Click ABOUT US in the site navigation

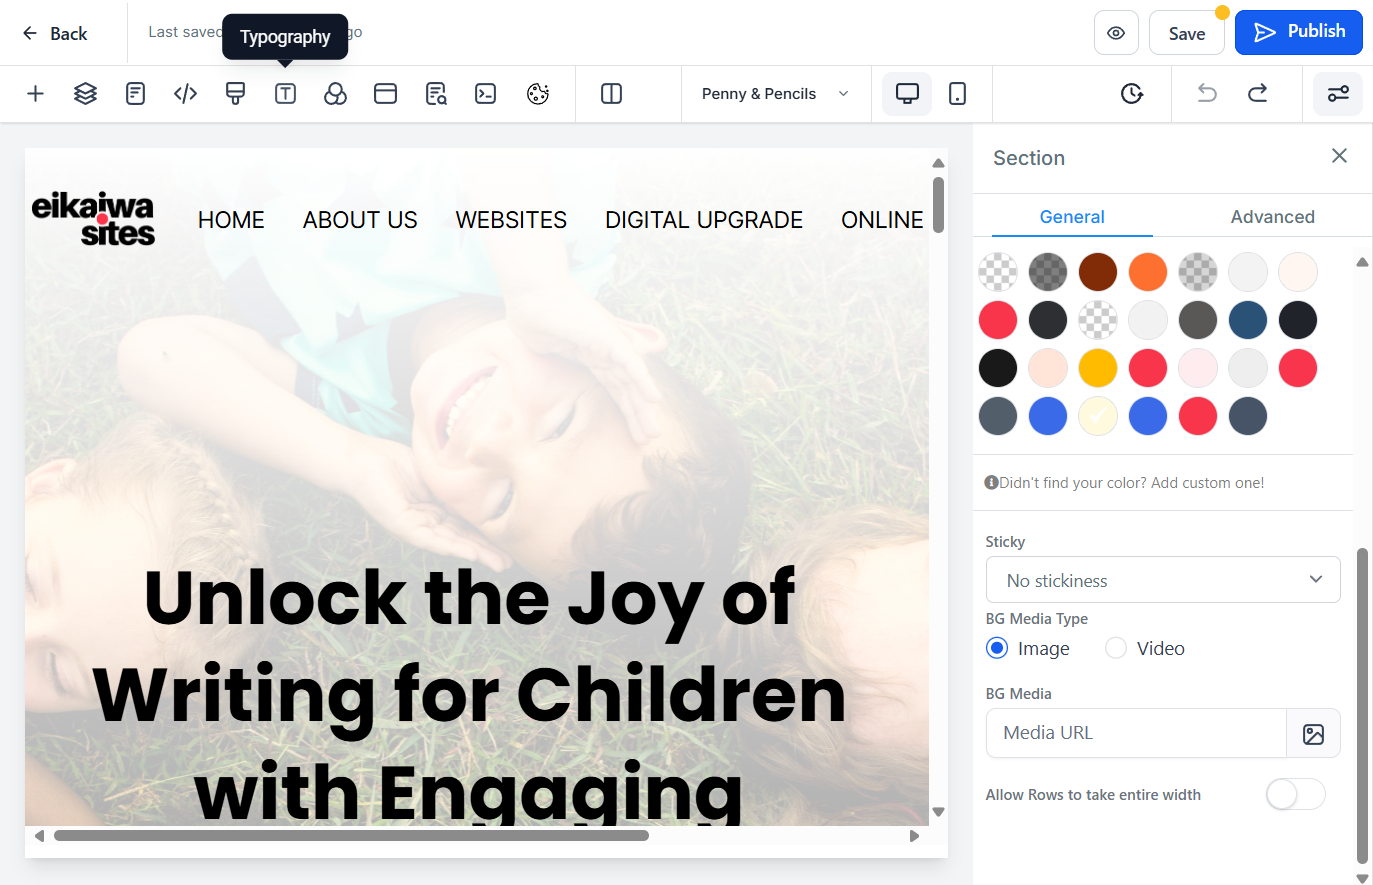(x=360, y=220)
